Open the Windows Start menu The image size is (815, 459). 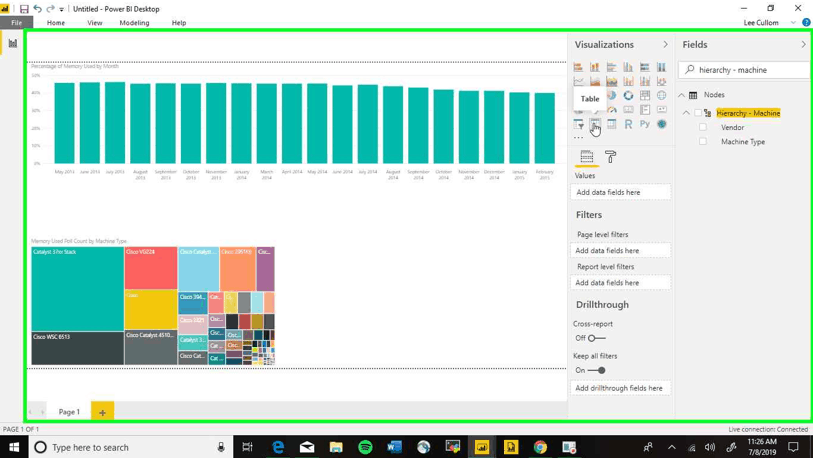pyautogui.click(x=14, y=447)
